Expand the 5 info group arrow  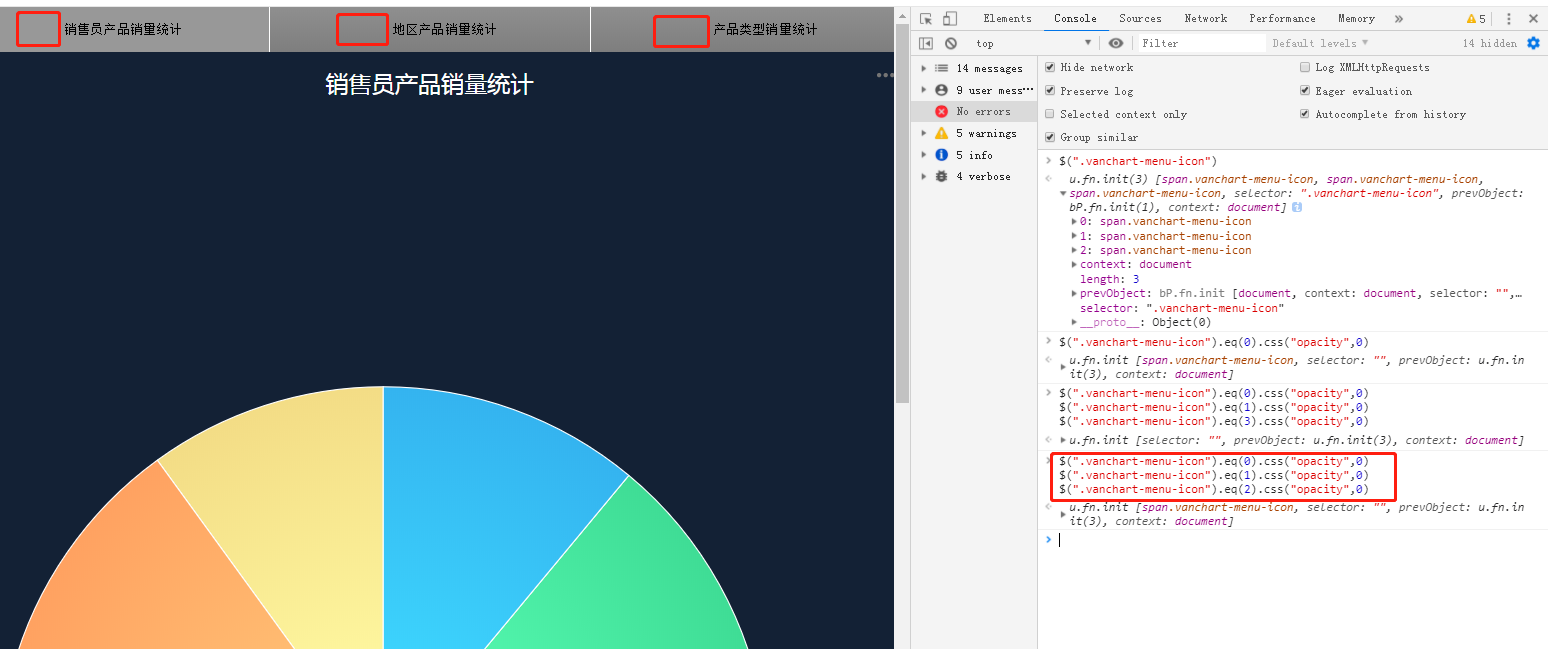(924, 155)
